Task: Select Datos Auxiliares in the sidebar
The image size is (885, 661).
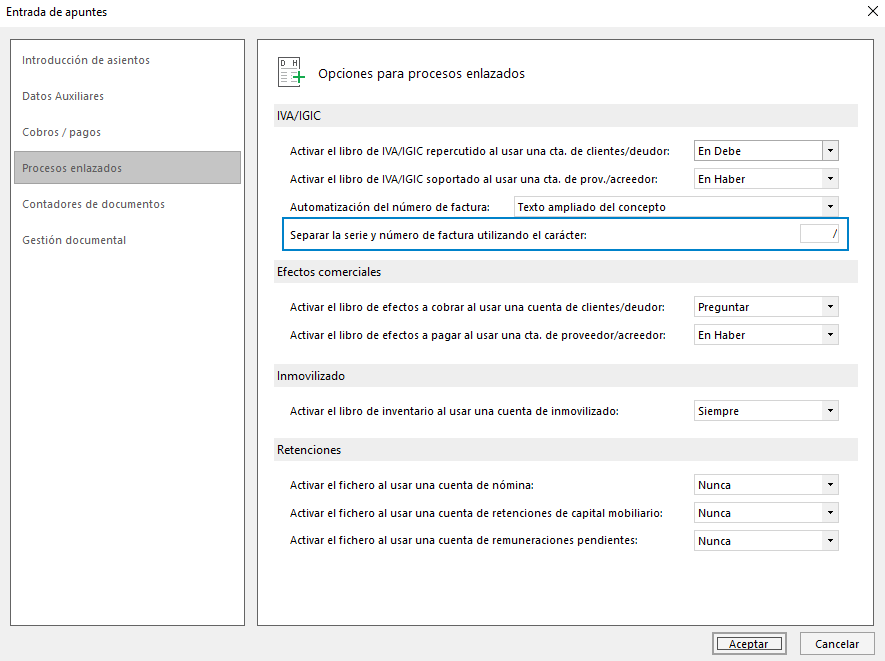Action: pyautogui.click(x=63, y=96)
